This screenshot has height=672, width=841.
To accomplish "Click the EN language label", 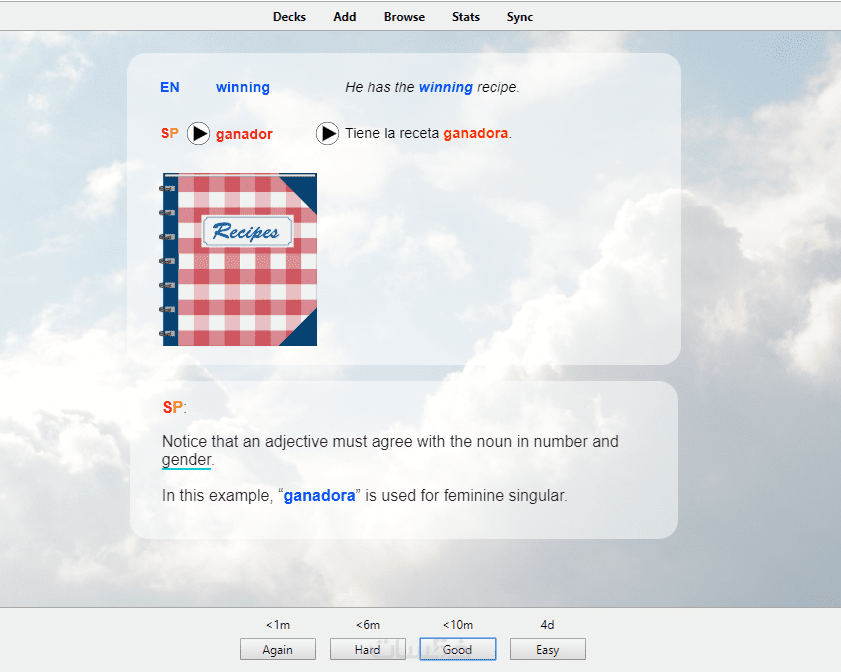I will 169,87.
